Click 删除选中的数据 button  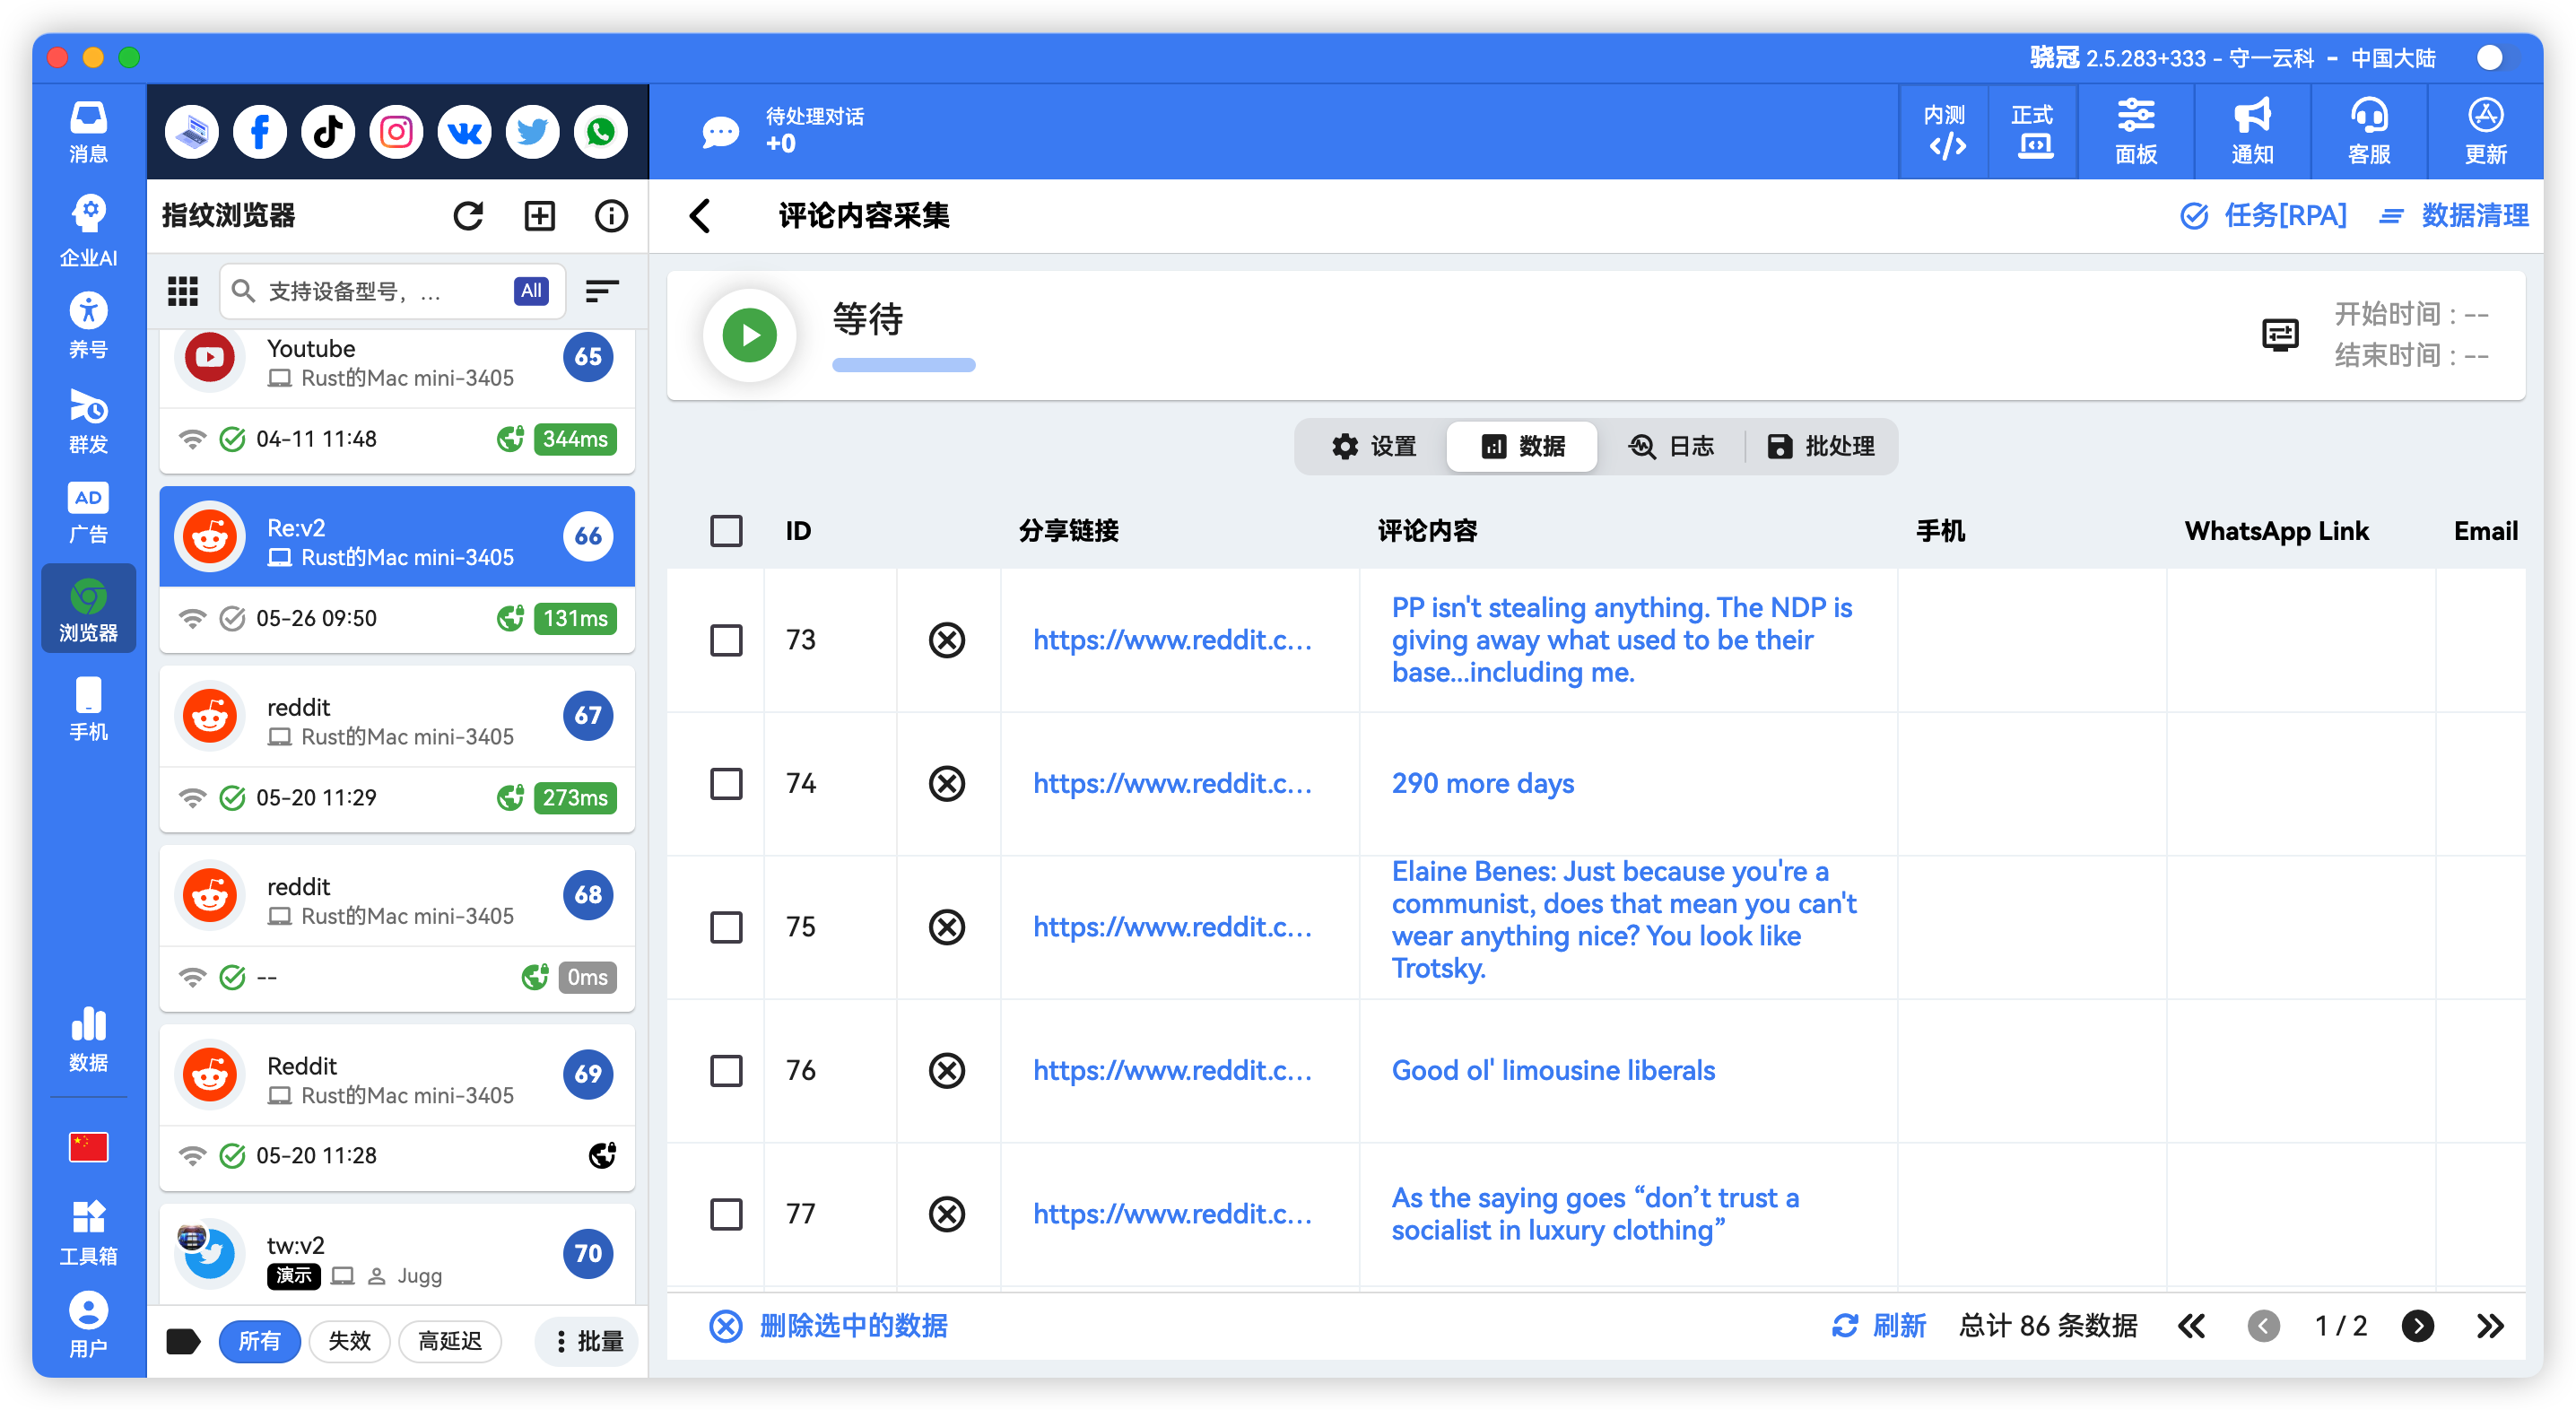pos(829,1326)
